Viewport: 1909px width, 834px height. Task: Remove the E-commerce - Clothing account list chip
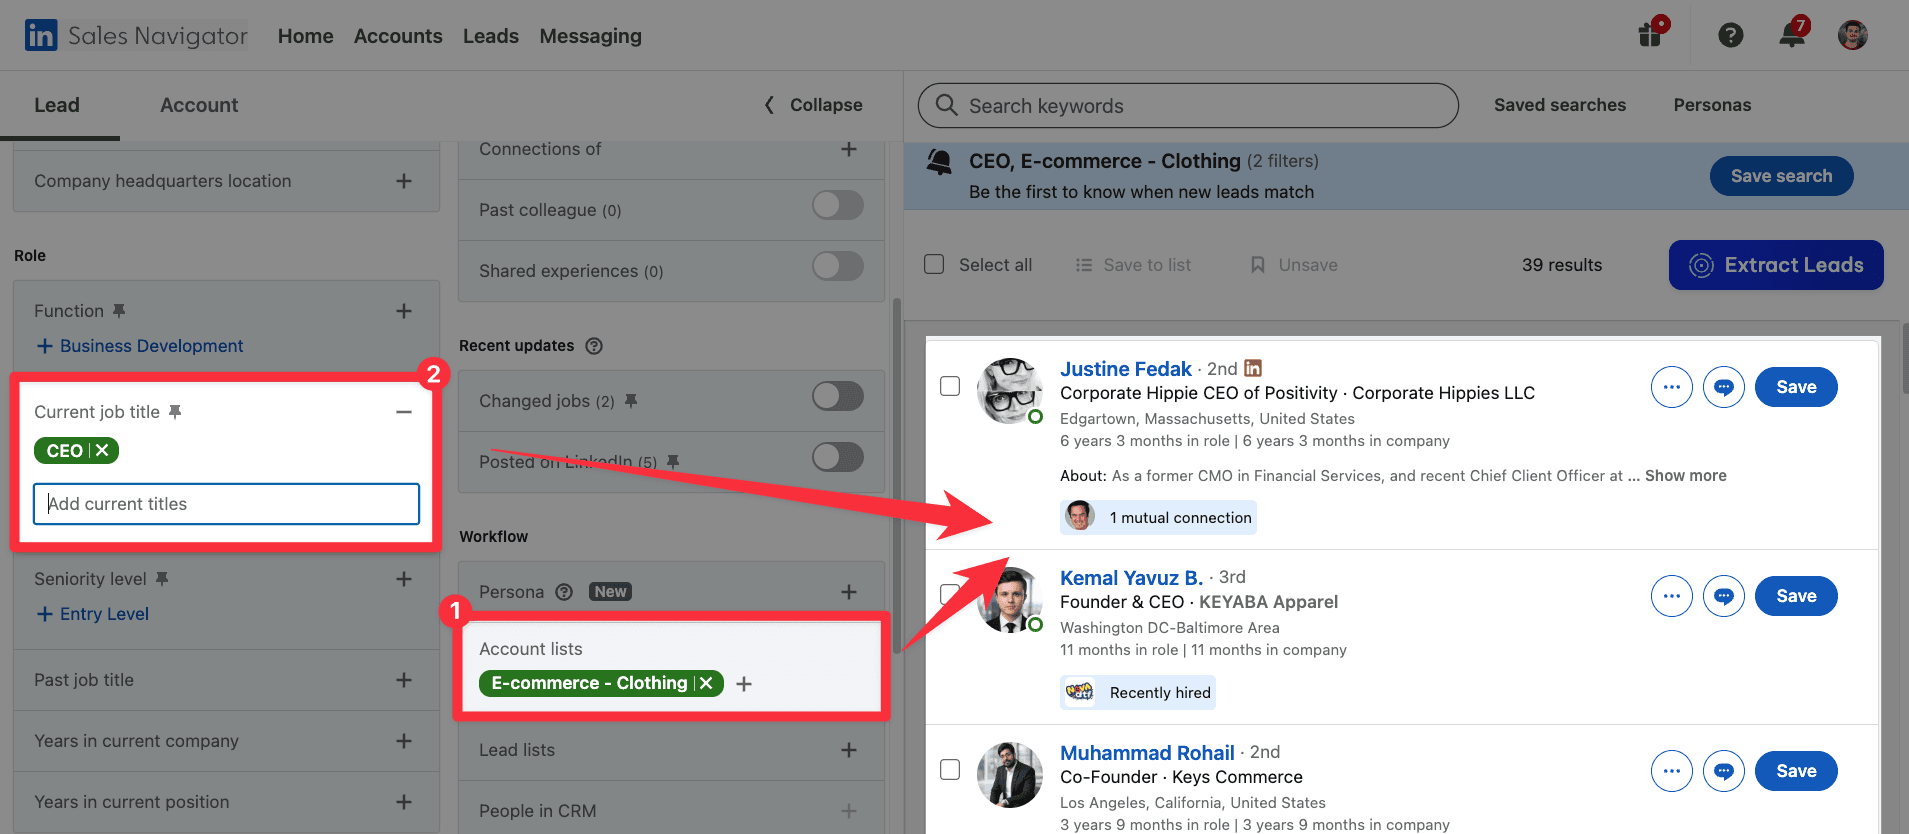706,683
